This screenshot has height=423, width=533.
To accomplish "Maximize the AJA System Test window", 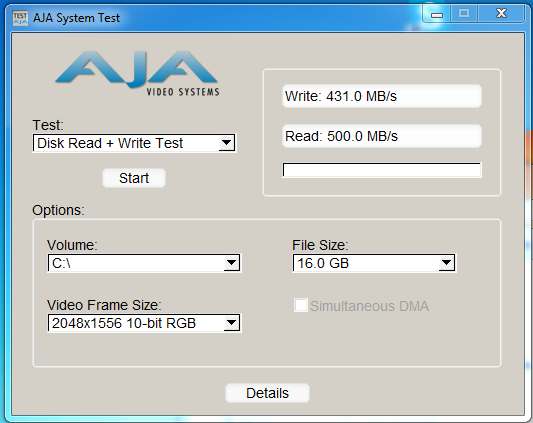I will pyautogui.click(x=464, y=14).
